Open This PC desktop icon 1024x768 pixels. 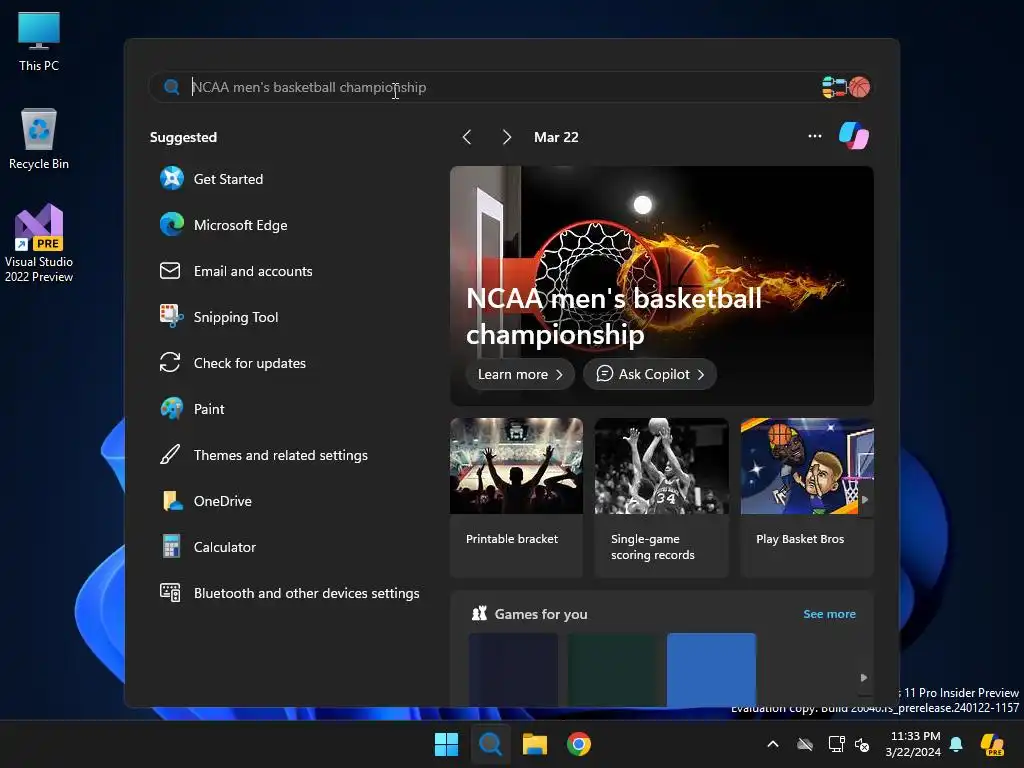coord(39,41)
